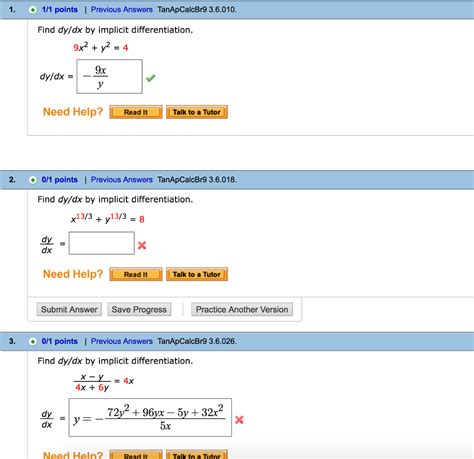Click 'Need Help?' label in question 2

click(x=73, y=274)
